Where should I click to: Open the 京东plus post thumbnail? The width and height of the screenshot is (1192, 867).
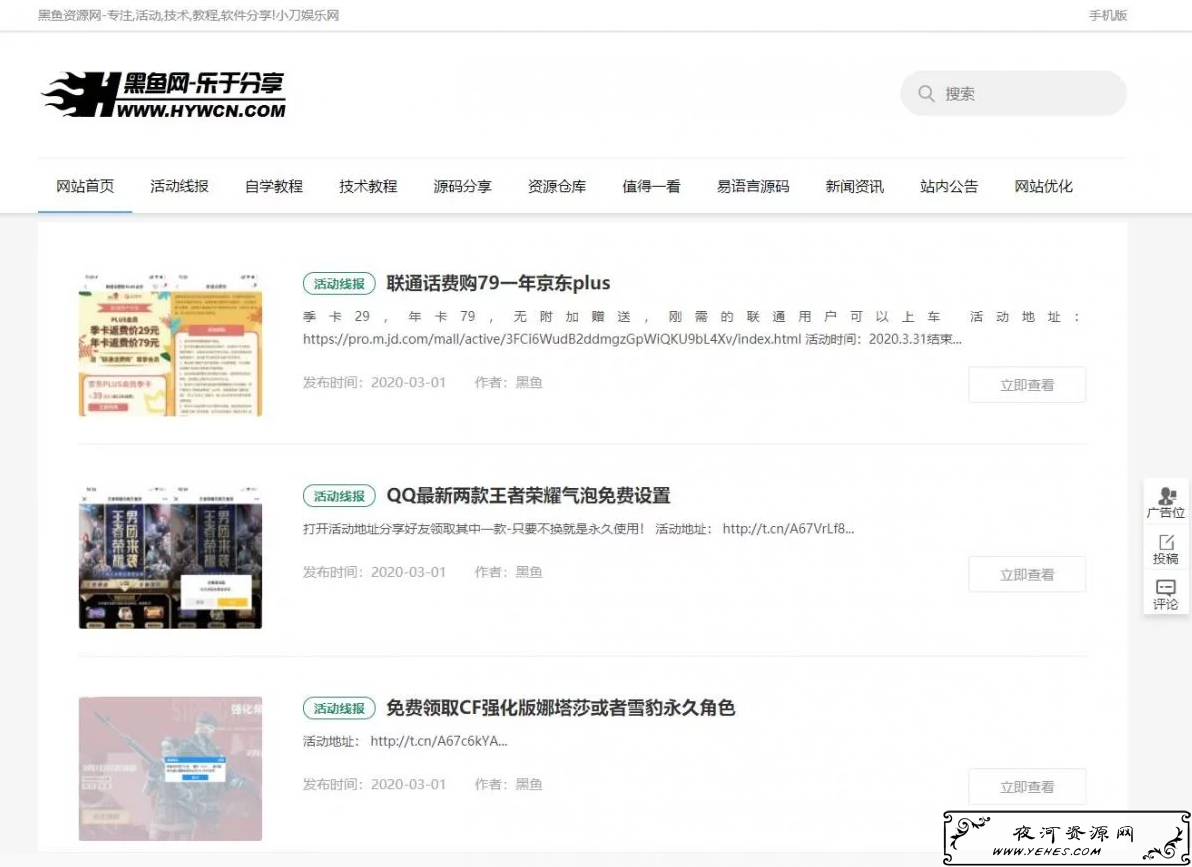coord(170,345)
